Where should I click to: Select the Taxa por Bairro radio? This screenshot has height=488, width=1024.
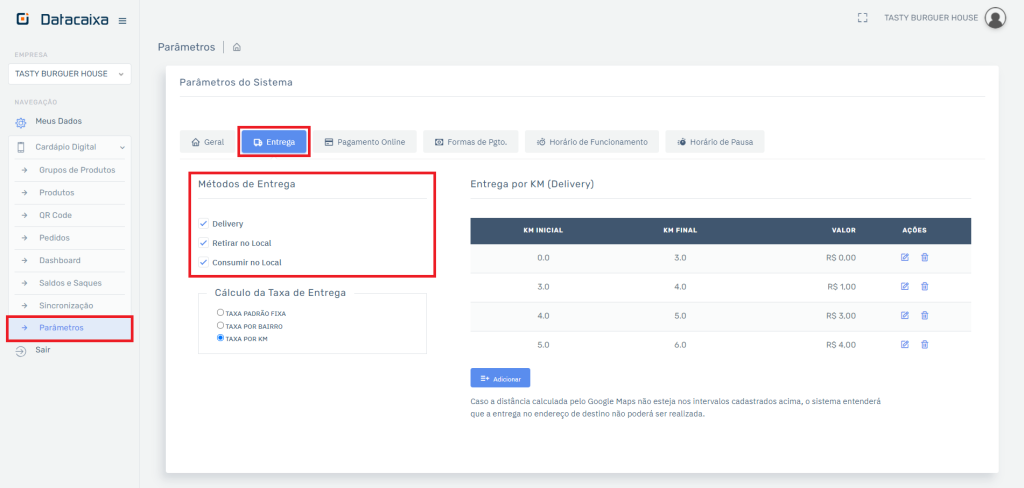coord(220,325)
